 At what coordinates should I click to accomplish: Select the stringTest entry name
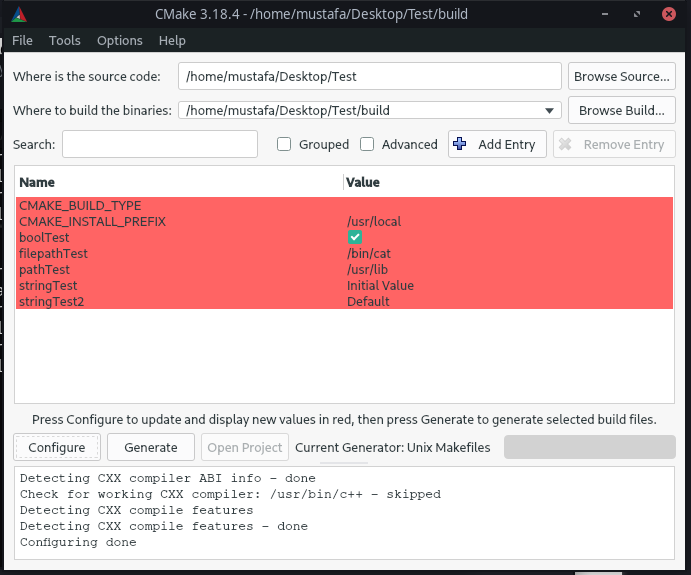(x=48, y=286)
